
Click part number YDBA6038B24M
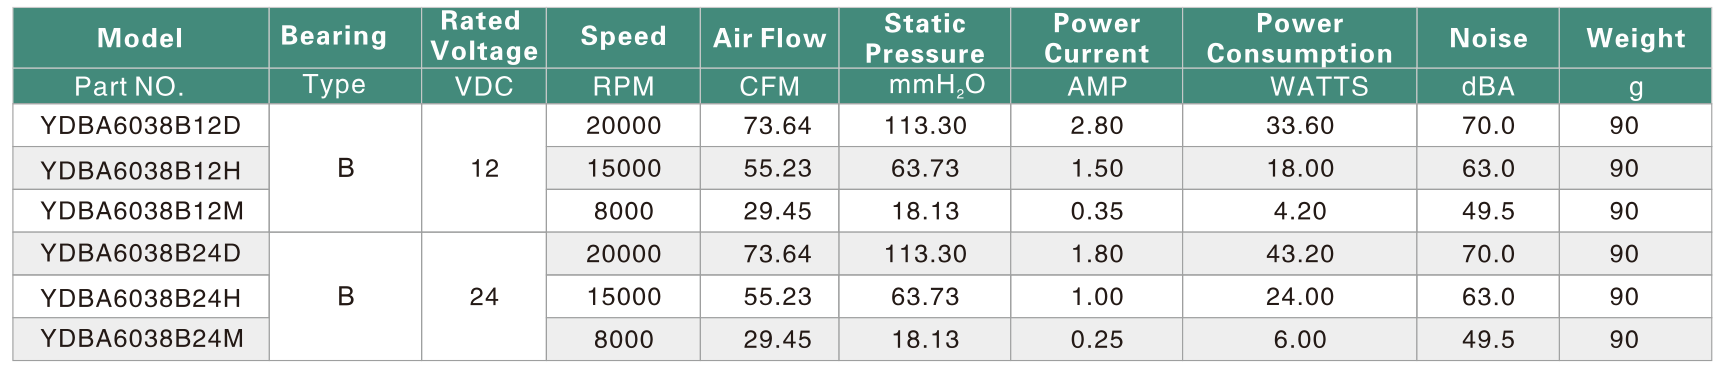(x=142, y=340)
